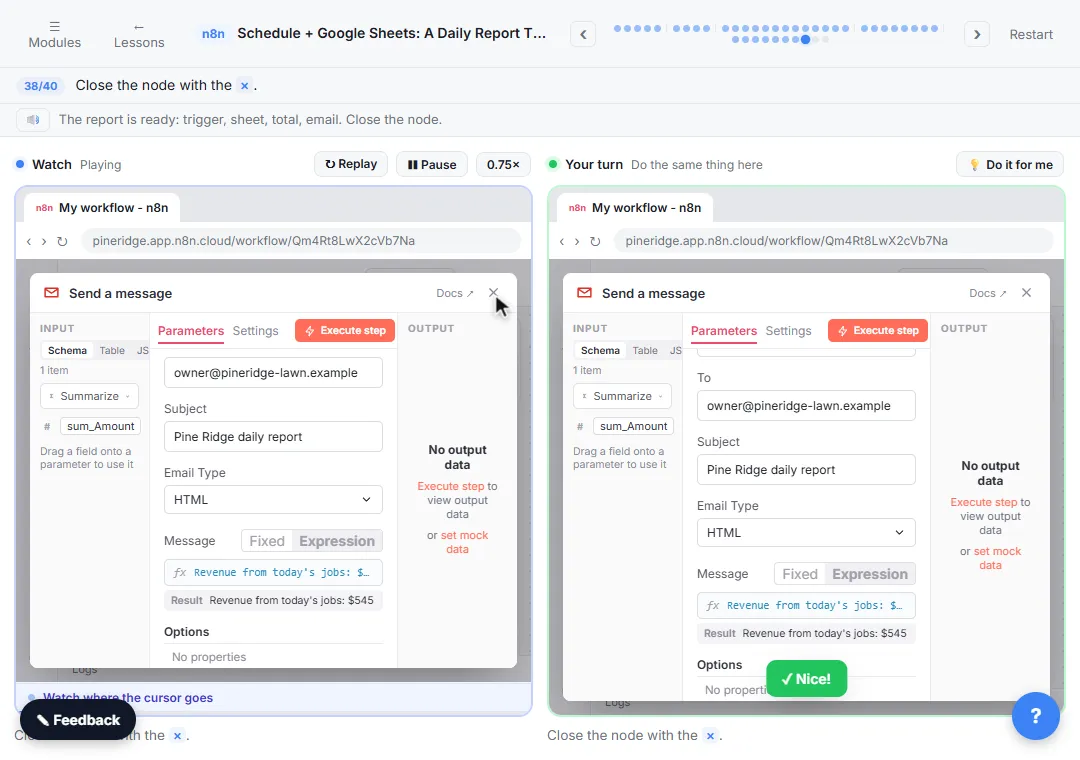The height and width of the screenshot is (760, 1080).
Task: Close the Send a message node in Your turn
Action: pos(1026,293)
